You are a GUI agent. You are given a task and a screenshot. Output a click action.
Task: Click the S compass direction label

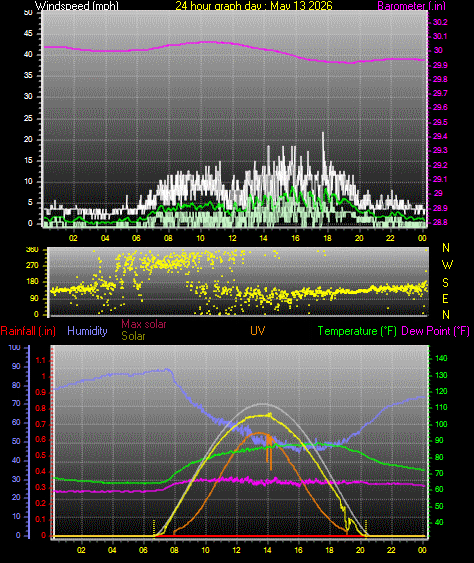coord(446,283)
